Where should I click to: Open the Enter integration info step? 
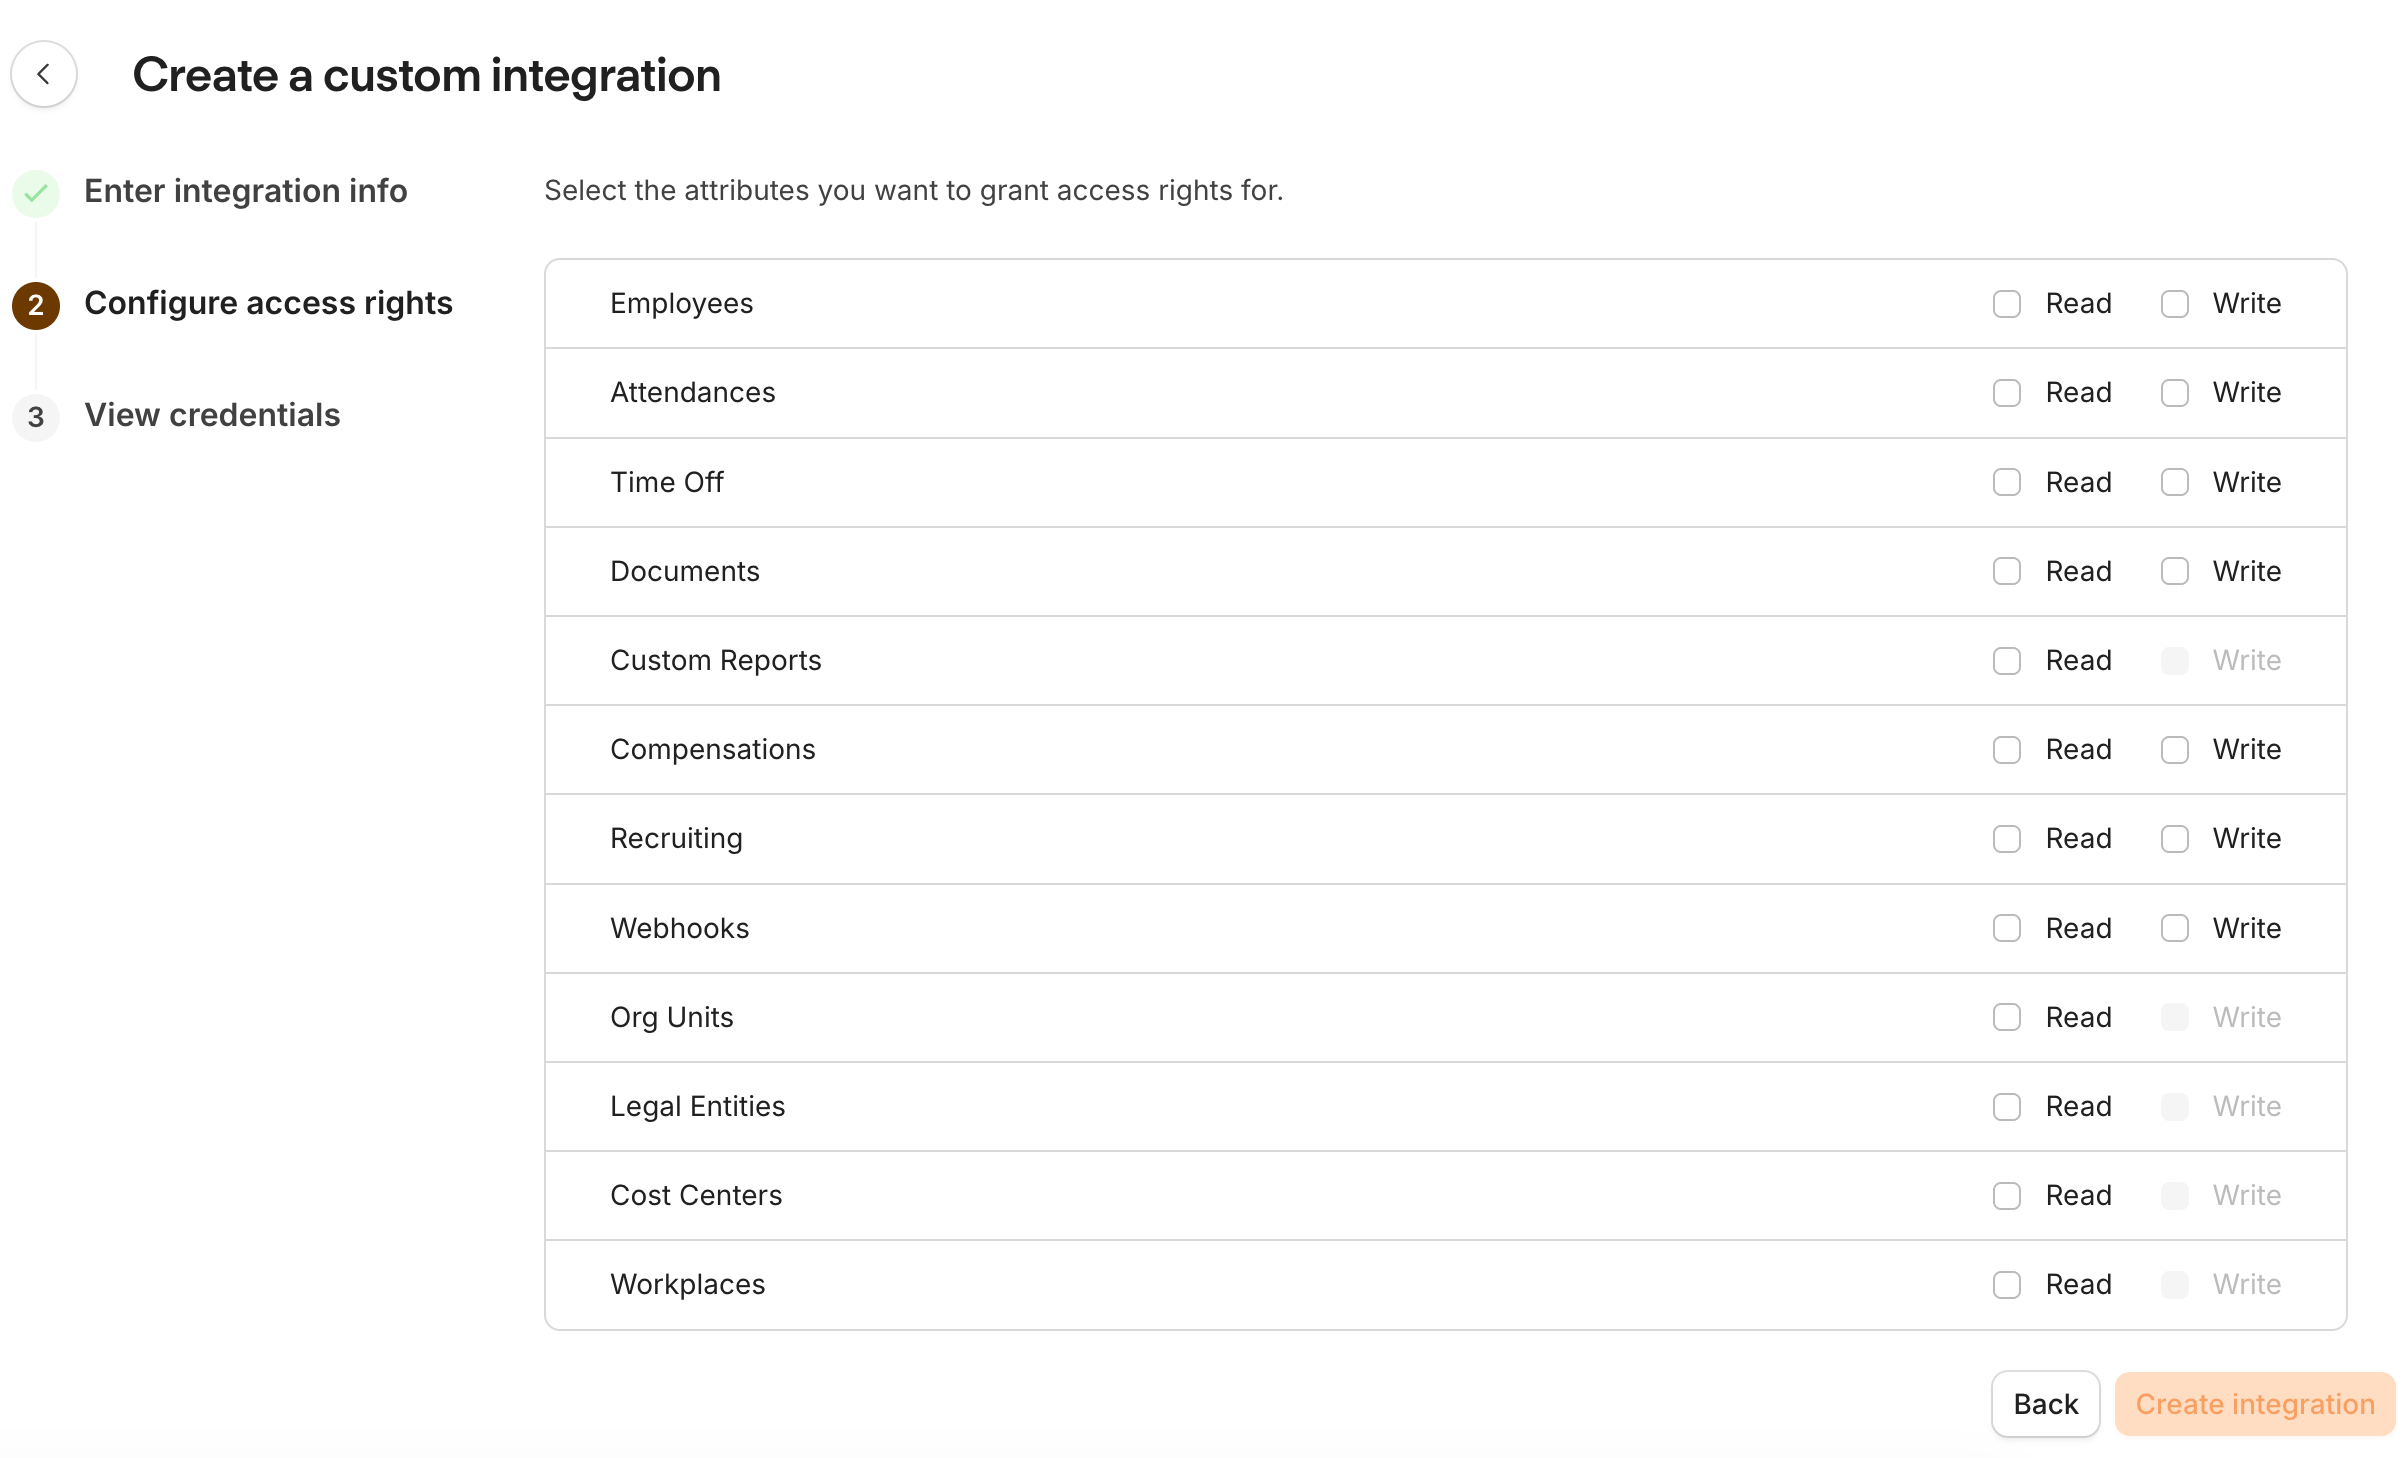(x=245, y=191)
